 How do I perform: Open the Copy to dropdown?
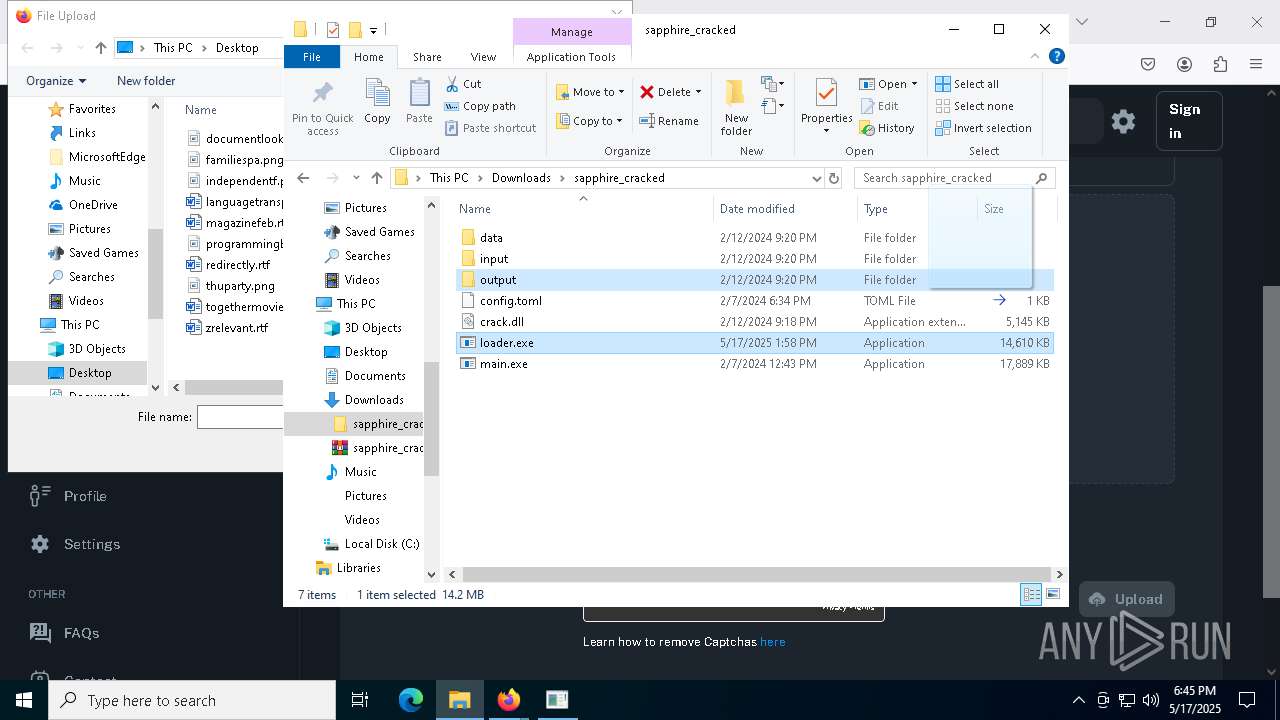pos(590,121)
